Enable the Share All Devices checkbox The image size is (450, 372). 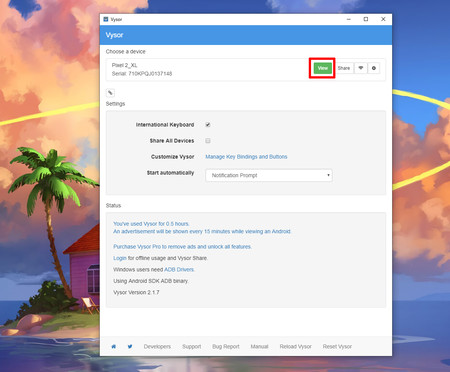coord(208,141)
